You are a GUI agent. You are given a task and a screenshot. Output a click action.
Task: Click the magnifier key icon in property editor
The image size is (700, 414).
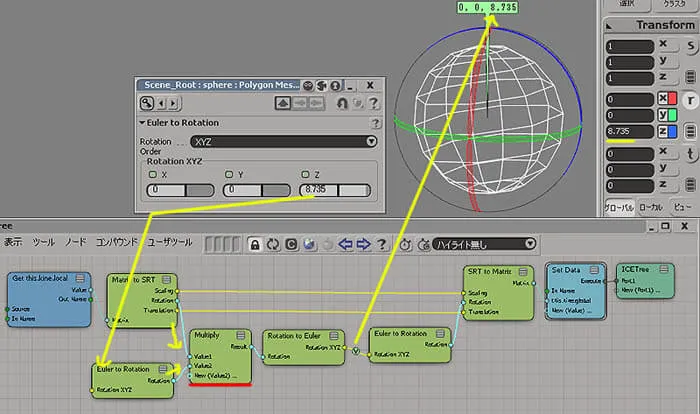point(147,103)
